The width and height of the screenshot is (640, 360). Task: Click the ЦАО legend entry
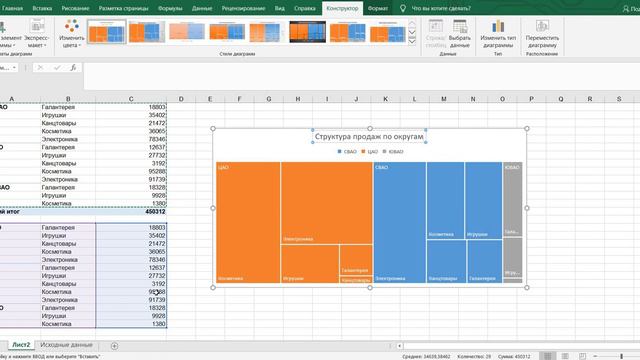click(370, 152)
